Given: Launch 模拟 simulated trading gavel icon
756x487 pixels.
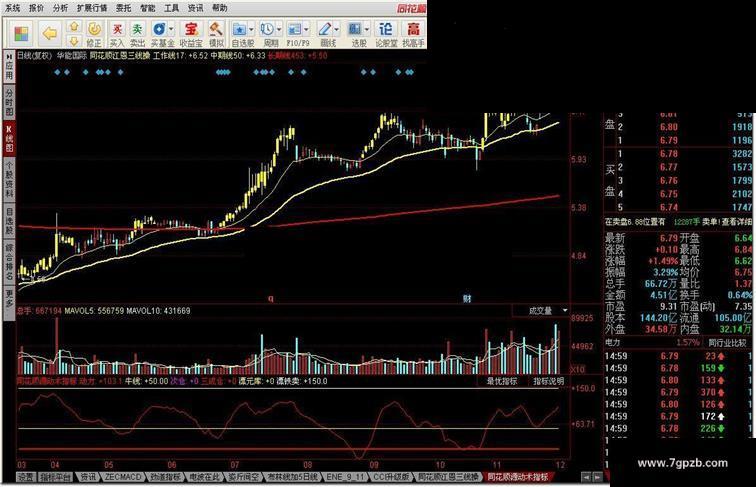Looking at the screenshot, I should 216,29.
